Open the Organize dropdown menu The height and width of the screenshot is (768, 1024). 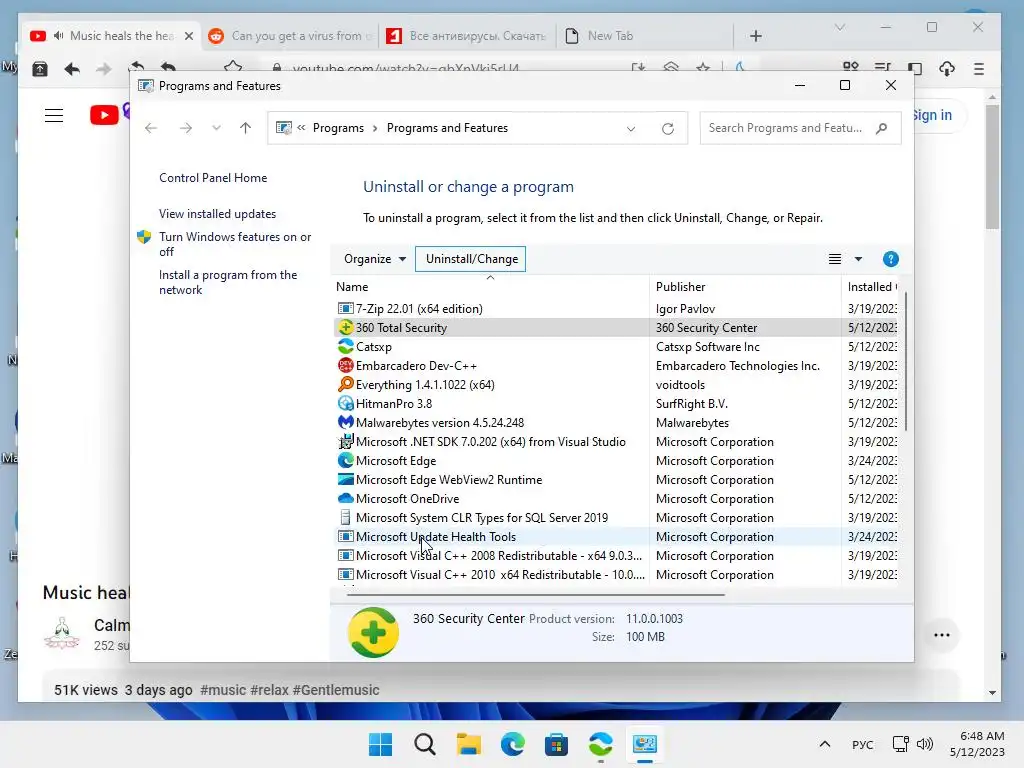pyautogui.click(x=375, y=259)
